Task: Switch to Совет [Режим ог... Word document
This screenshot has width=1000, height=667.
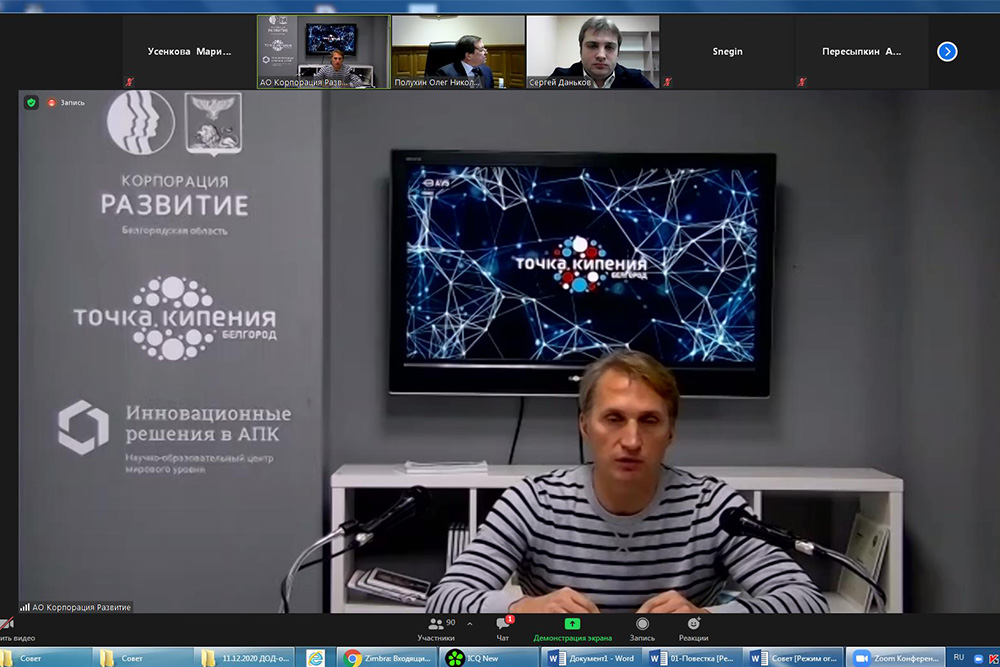Action: 795,657
